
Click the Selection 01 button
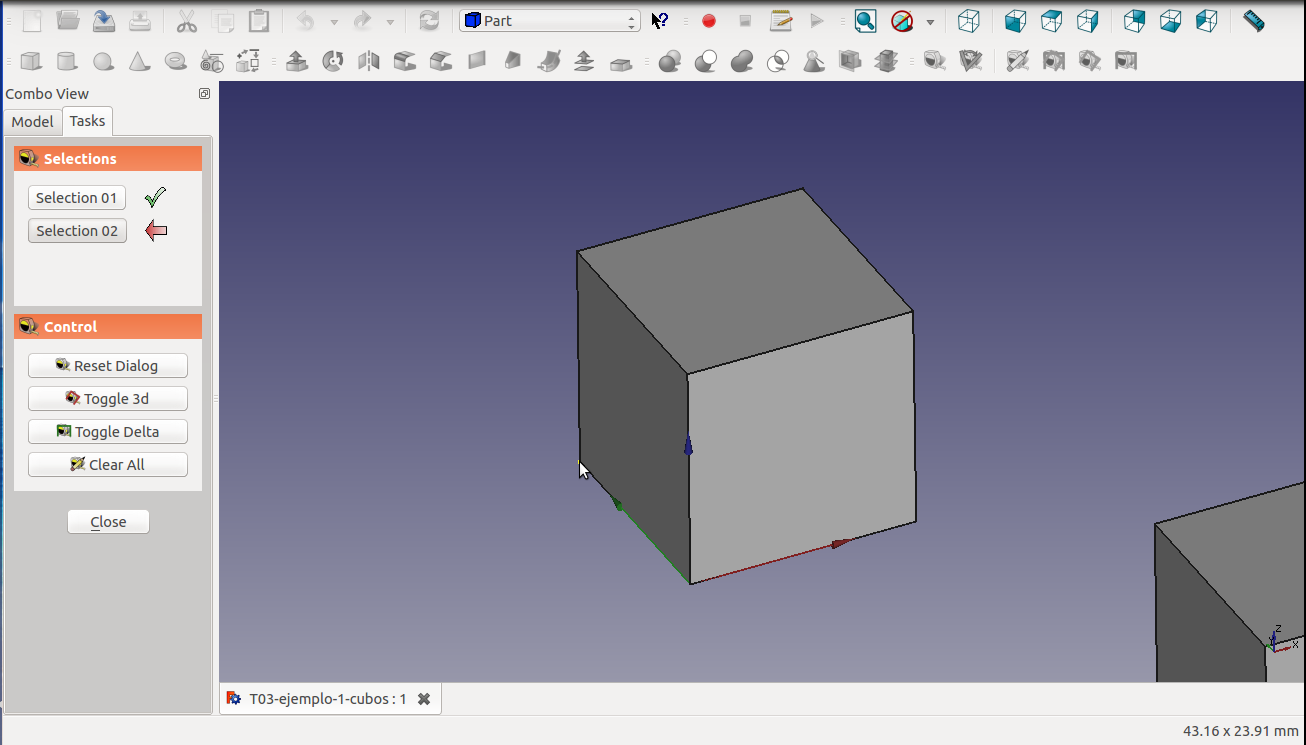(77, 198)
